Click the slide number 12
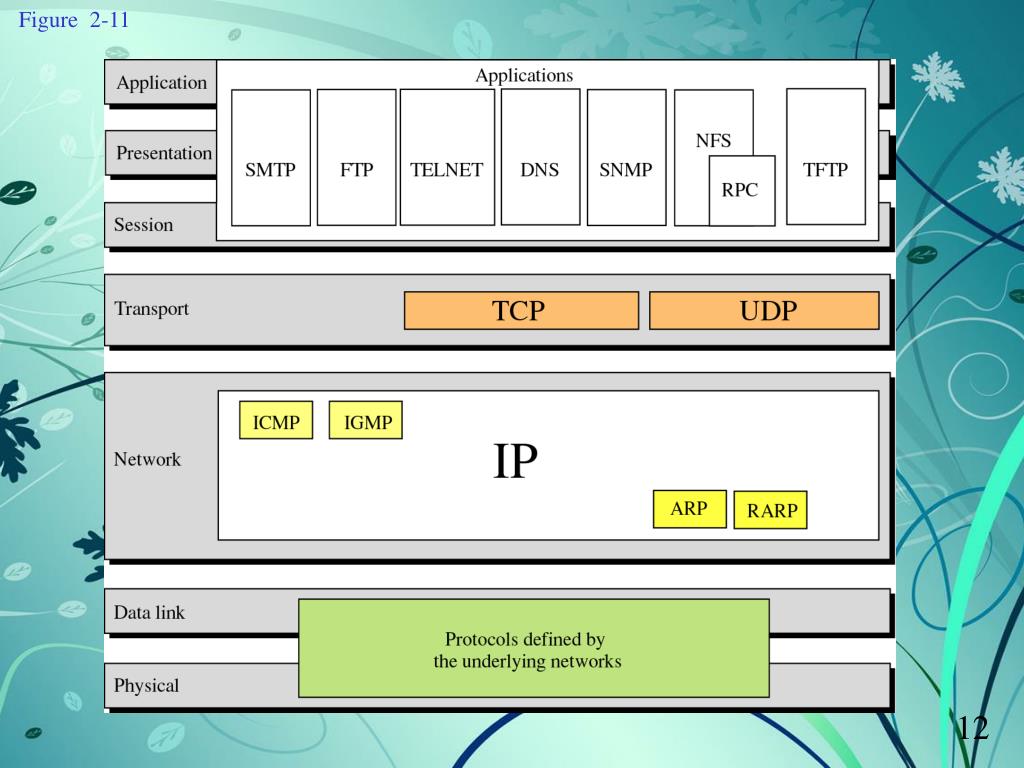The image size is (1024, 768). [x=973, y=728]
